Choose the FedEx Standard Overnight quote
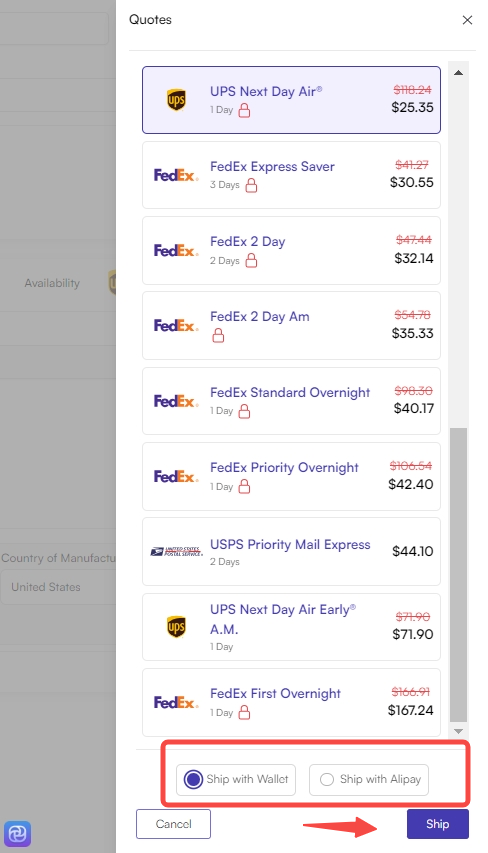The width and height of the screenshot is (488, 853). tap(291, 401)
